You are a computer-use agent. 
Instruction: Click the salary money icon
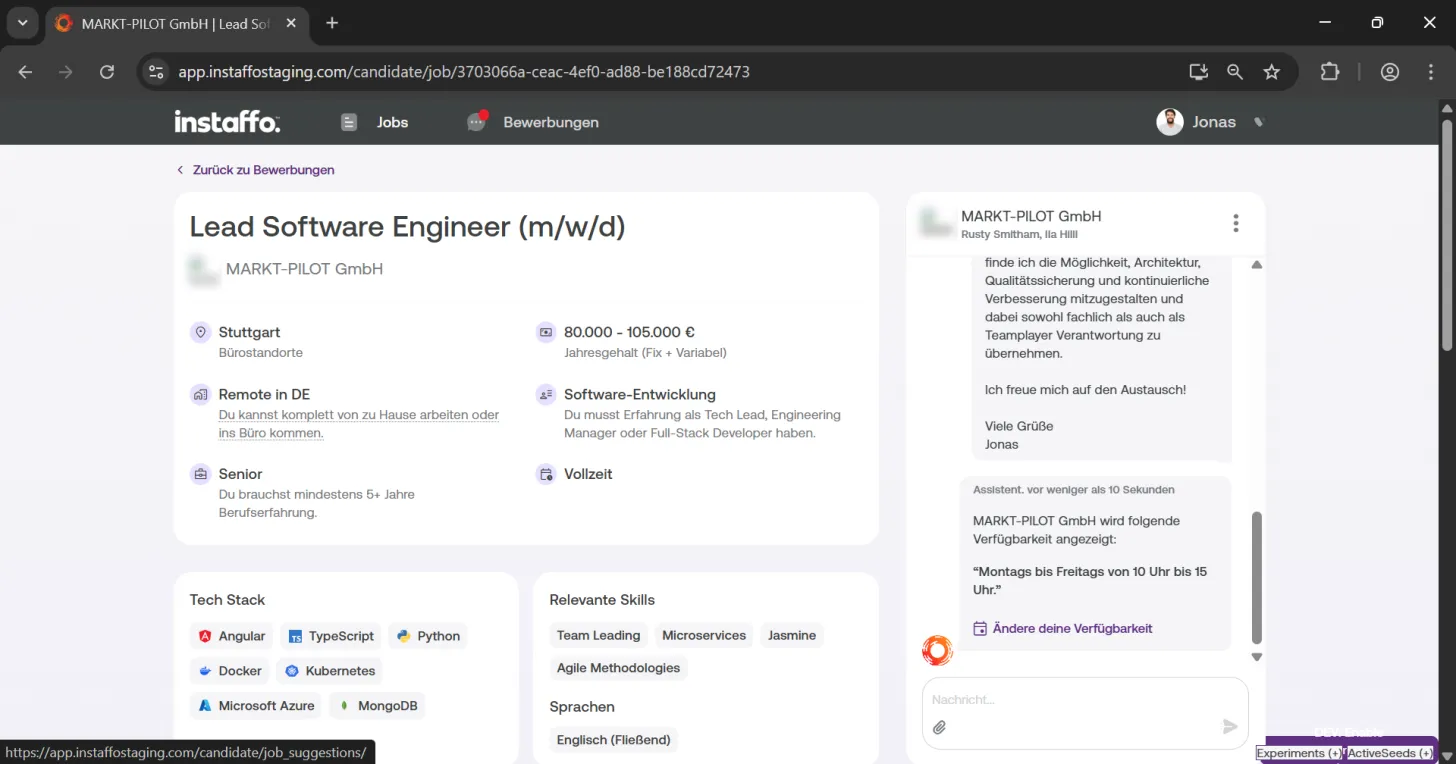pyautogui.click(x=546, y=332)
